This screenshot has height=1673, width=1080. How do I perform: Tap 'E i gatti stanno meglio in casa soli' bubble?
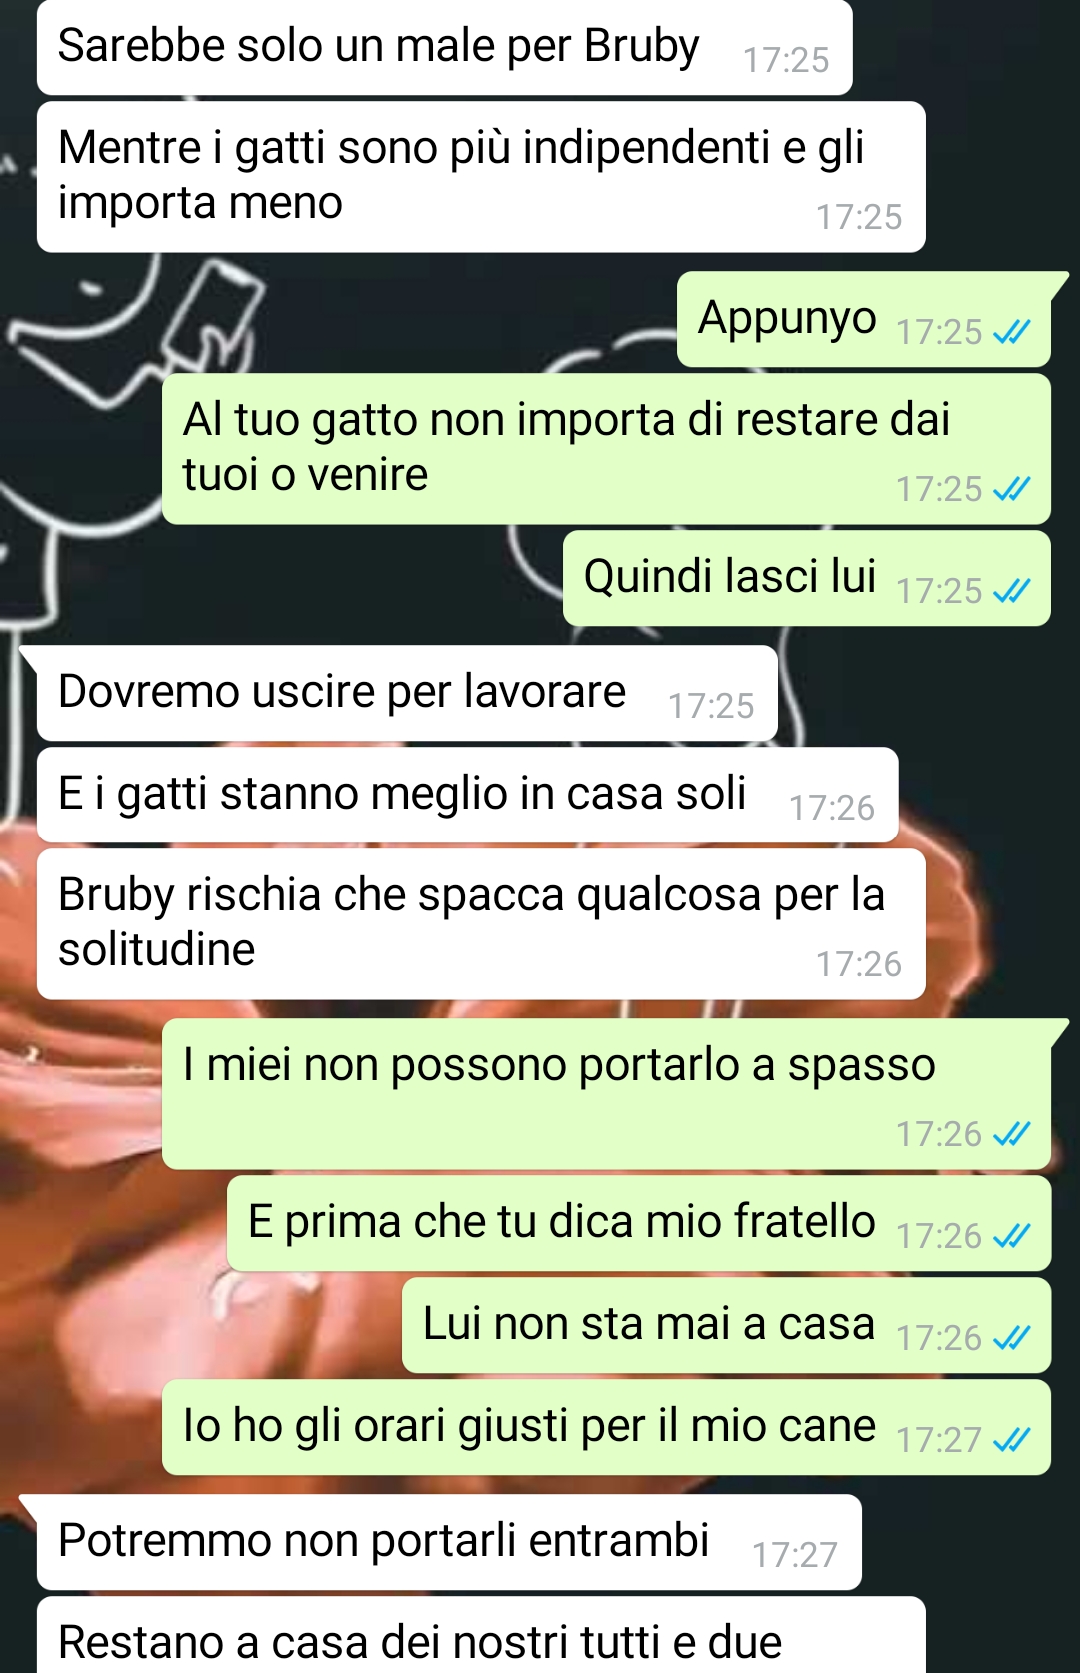[x=468, y=795]
